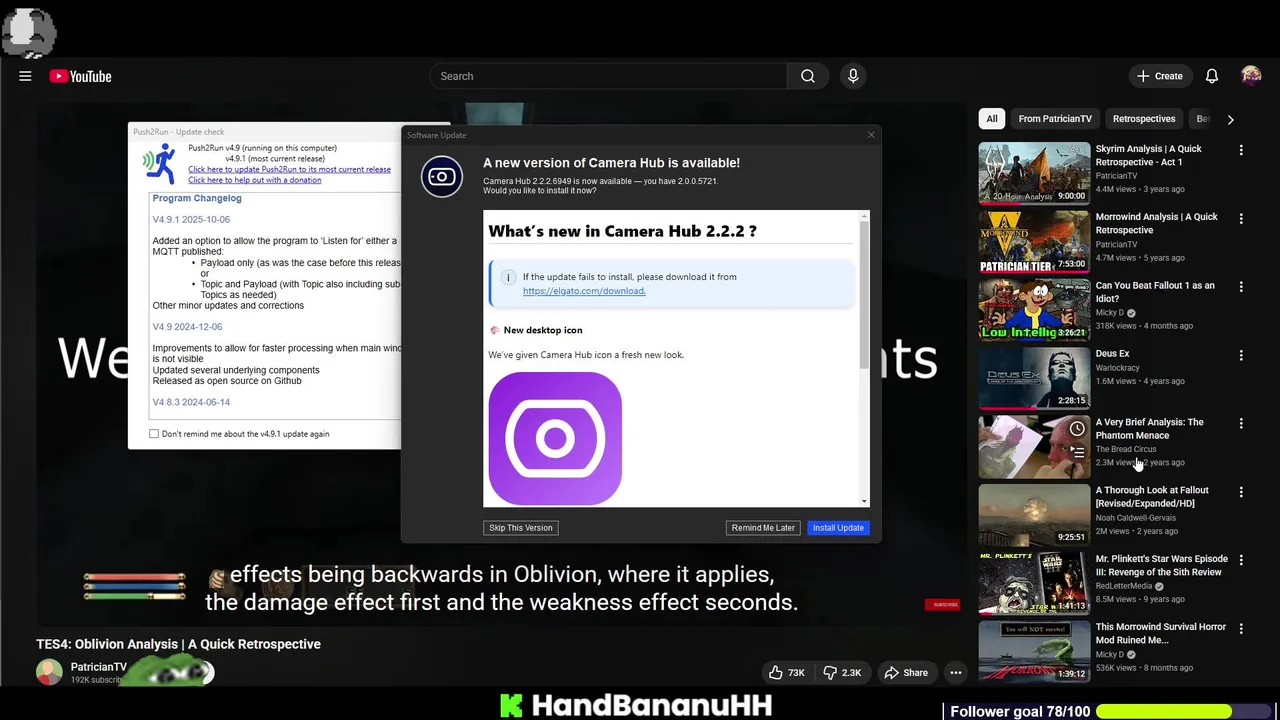Go to the YouTube home logo

click(x=80, y=76)
